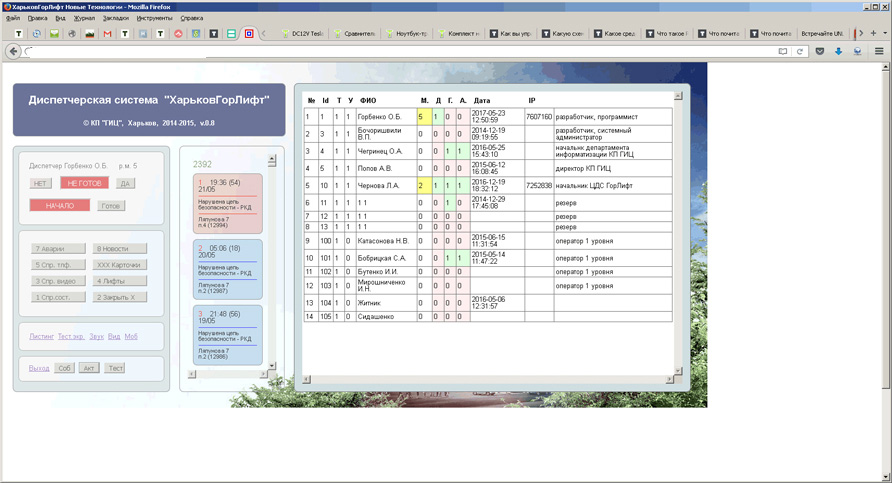Viewport: 892px width, 483px height.
Task: Click the red НАЧАЛО button
Action: click(x=60, y=205)
